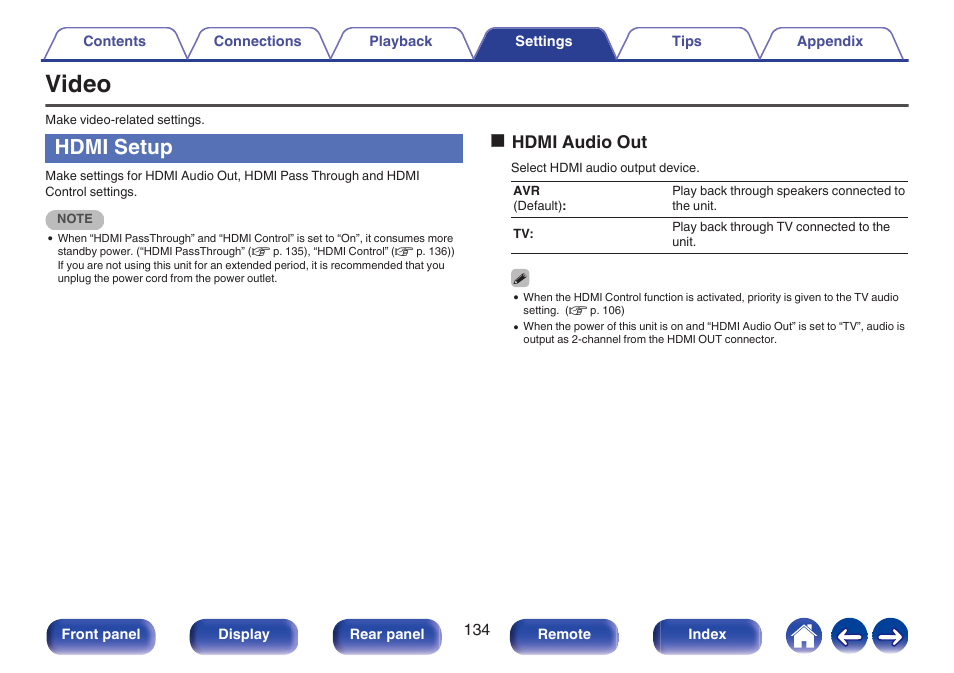Click the Front panel button

coord(101,635)
